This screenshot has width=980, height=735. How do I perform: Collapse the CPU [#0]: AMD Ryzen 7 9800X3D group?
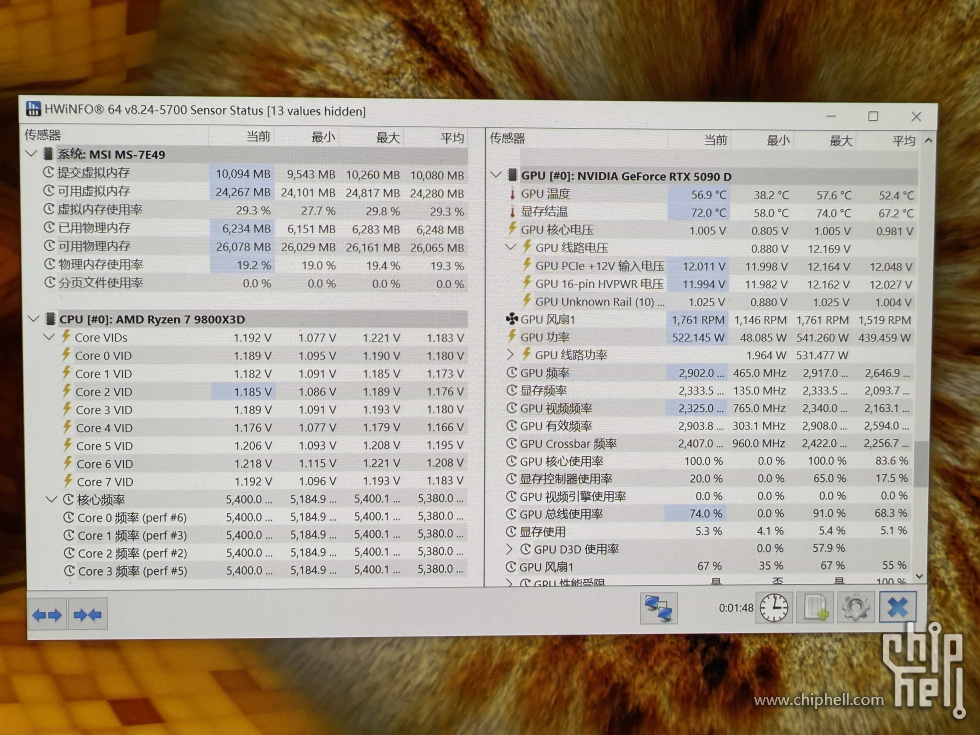coord(34,319)
